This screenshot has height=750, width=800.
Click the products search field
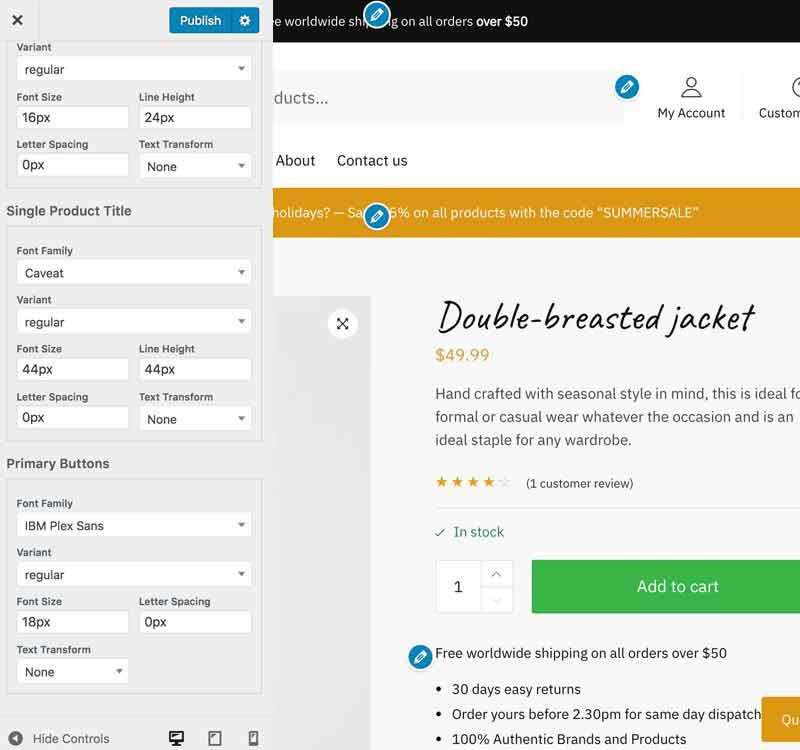[448, 97]
